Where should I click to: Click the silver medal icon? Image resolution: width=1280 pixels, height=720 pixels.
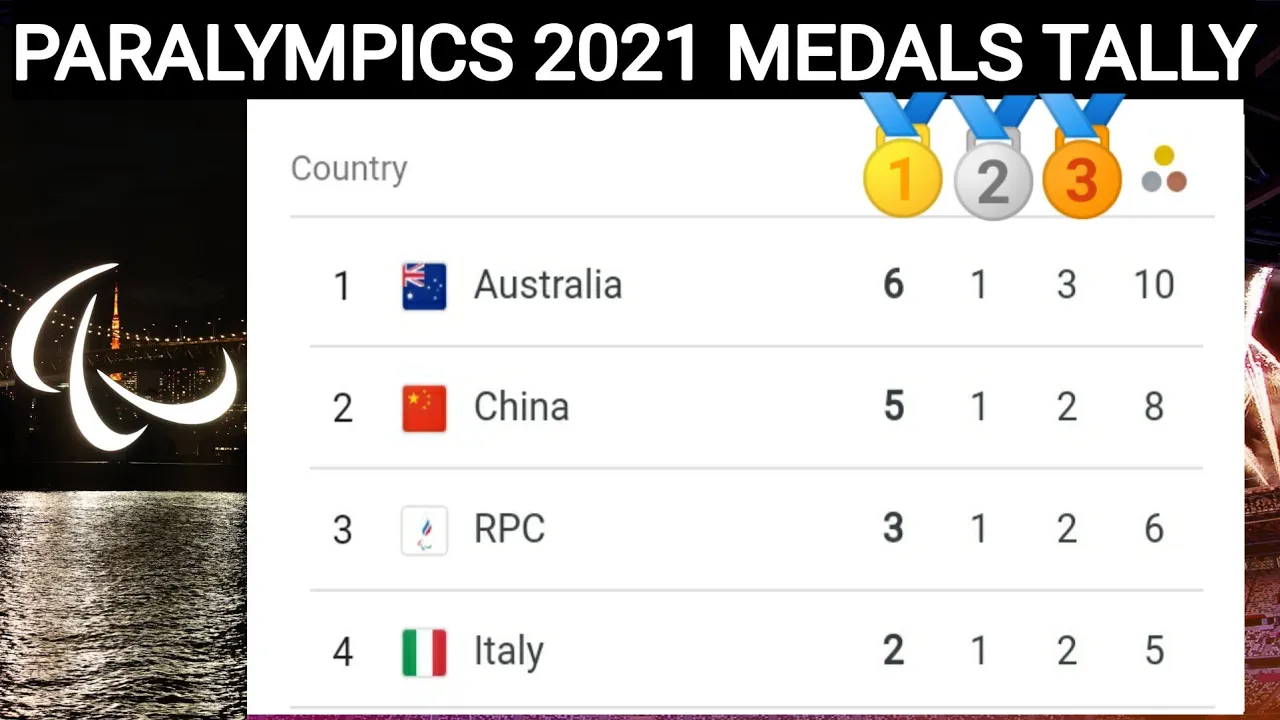[992, 157]
